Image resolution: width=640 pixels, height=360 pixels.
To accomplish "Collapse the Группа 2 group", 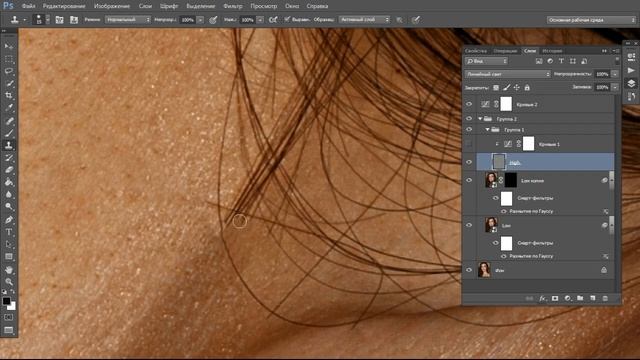I will click(x=480, y=119).
